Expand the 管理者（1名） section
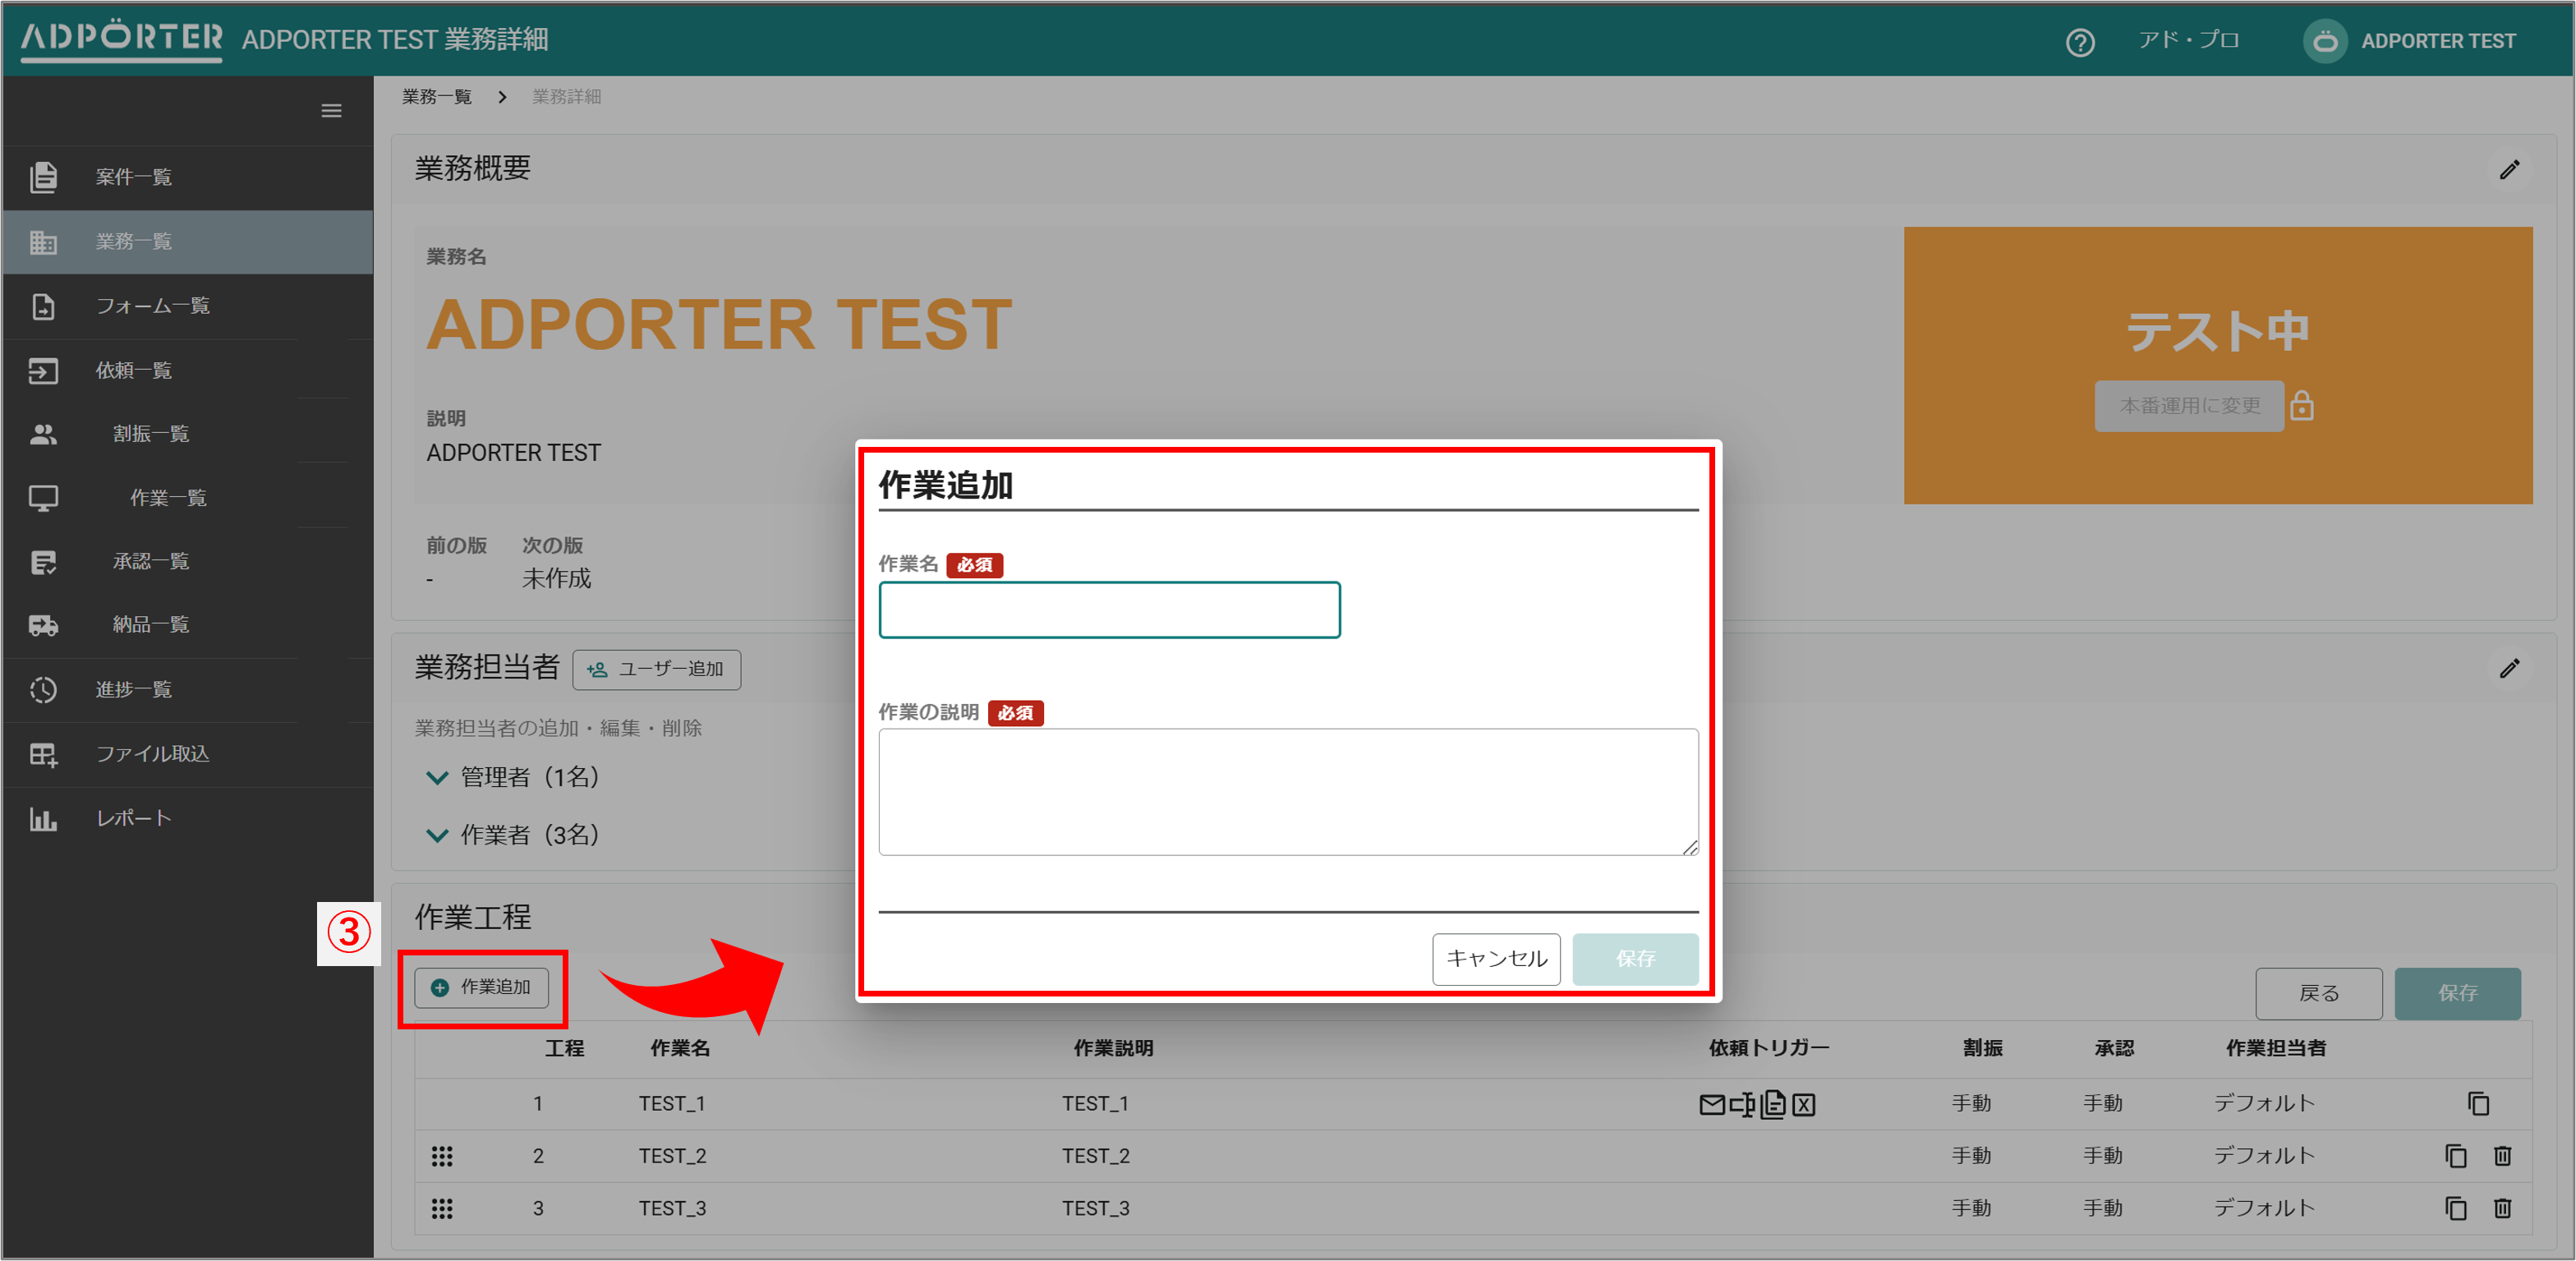This screenshot has width=2576, height=1261. coord(437,778)
